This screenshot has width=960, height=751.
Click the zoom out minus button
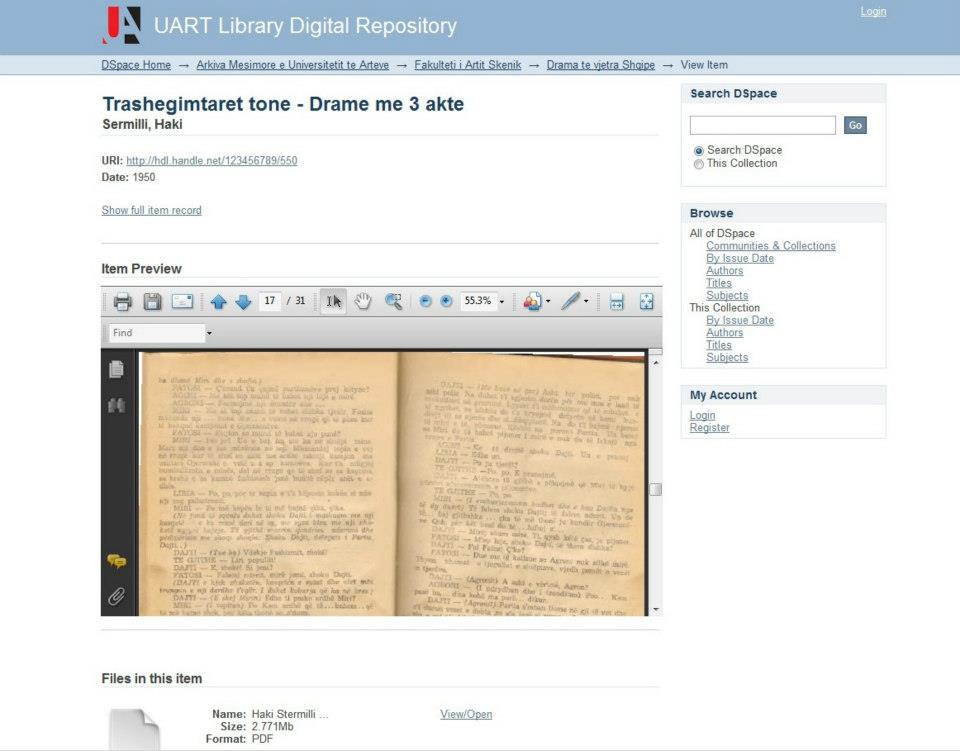(x=426, y=301)
